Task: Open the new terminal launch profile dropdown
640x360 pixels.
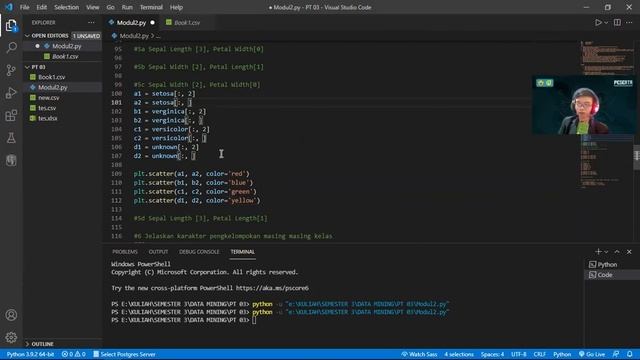Action: coord(606,252)
